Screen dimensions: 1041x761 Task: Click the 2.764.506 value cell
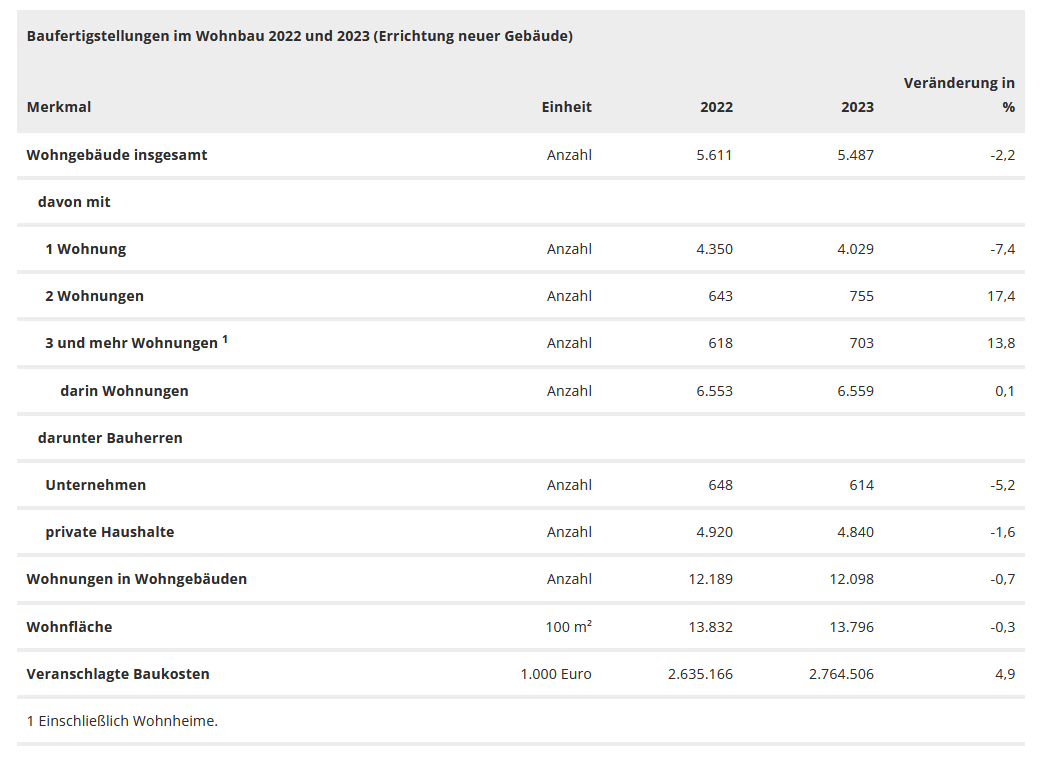coord(841,674)
